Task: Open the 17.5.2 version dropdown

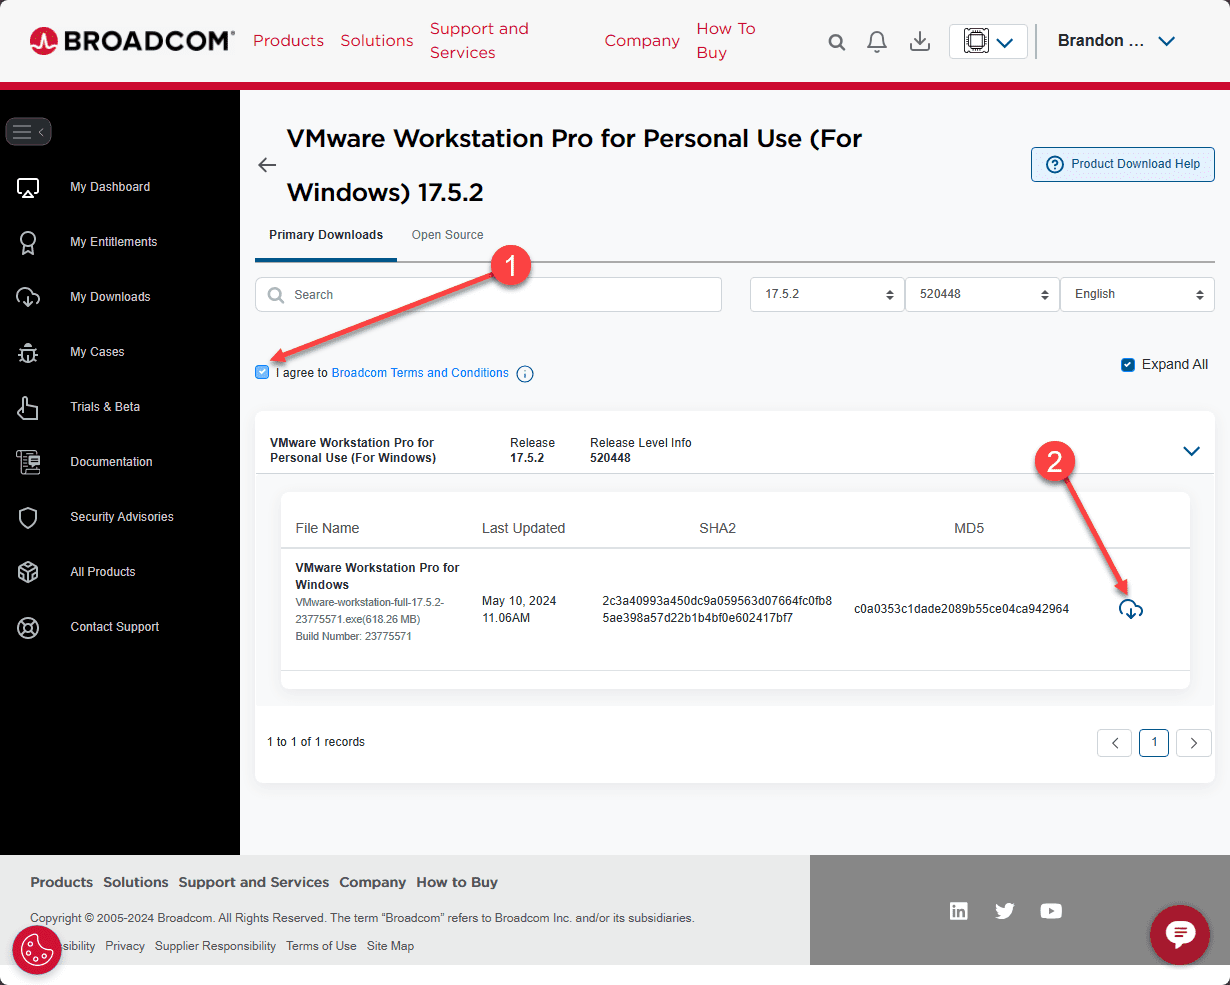Action: 827,294
